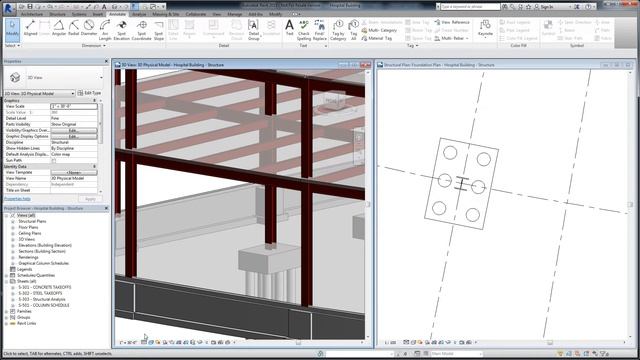Click the Tag by Category tool
This screenshot has height=360, width=640.
pos(338,30)
